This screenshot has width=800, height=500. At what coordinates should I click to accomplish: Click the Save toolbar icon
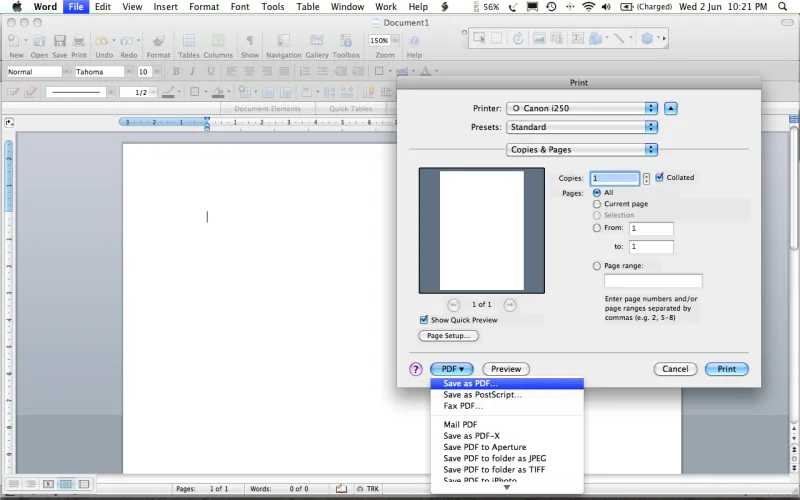pos(60,41)
